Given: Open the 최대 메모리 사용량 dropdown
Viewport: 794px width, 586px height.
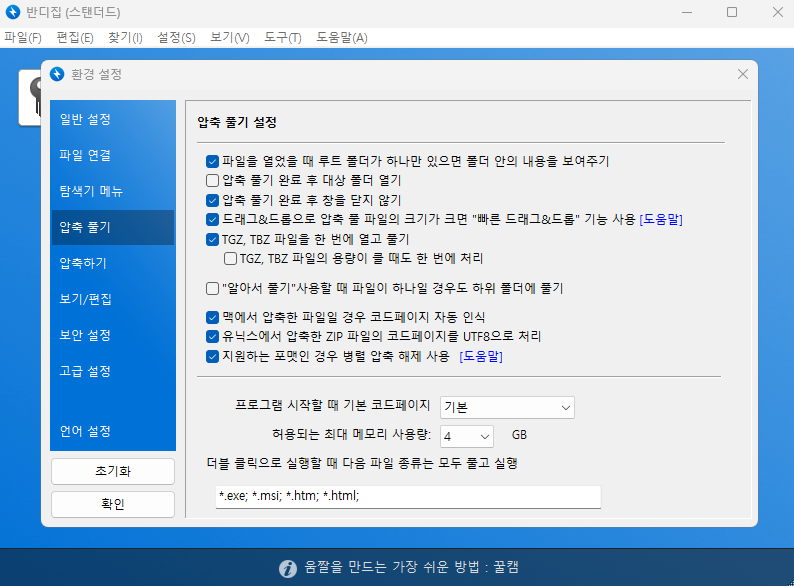Looking at the screenshot, I should pos(467,436).
